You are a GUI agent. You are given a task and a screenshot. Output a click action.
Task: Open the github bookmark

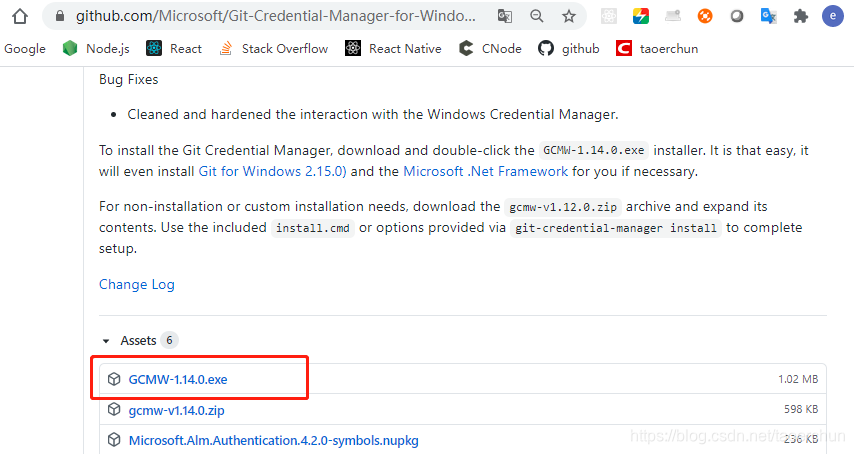(x=581, y=48)
